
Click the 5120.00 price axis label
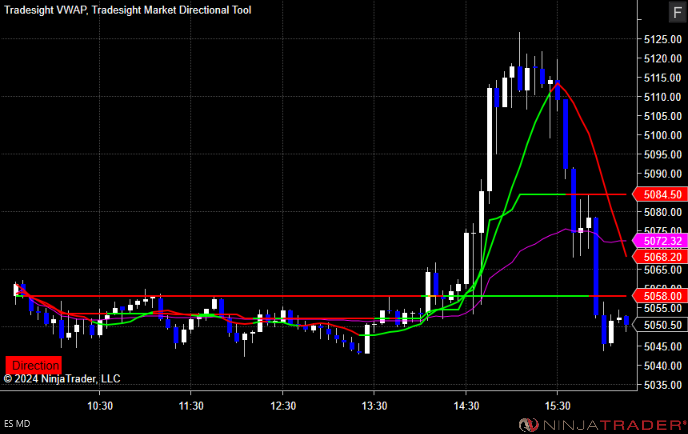[663, 58]
